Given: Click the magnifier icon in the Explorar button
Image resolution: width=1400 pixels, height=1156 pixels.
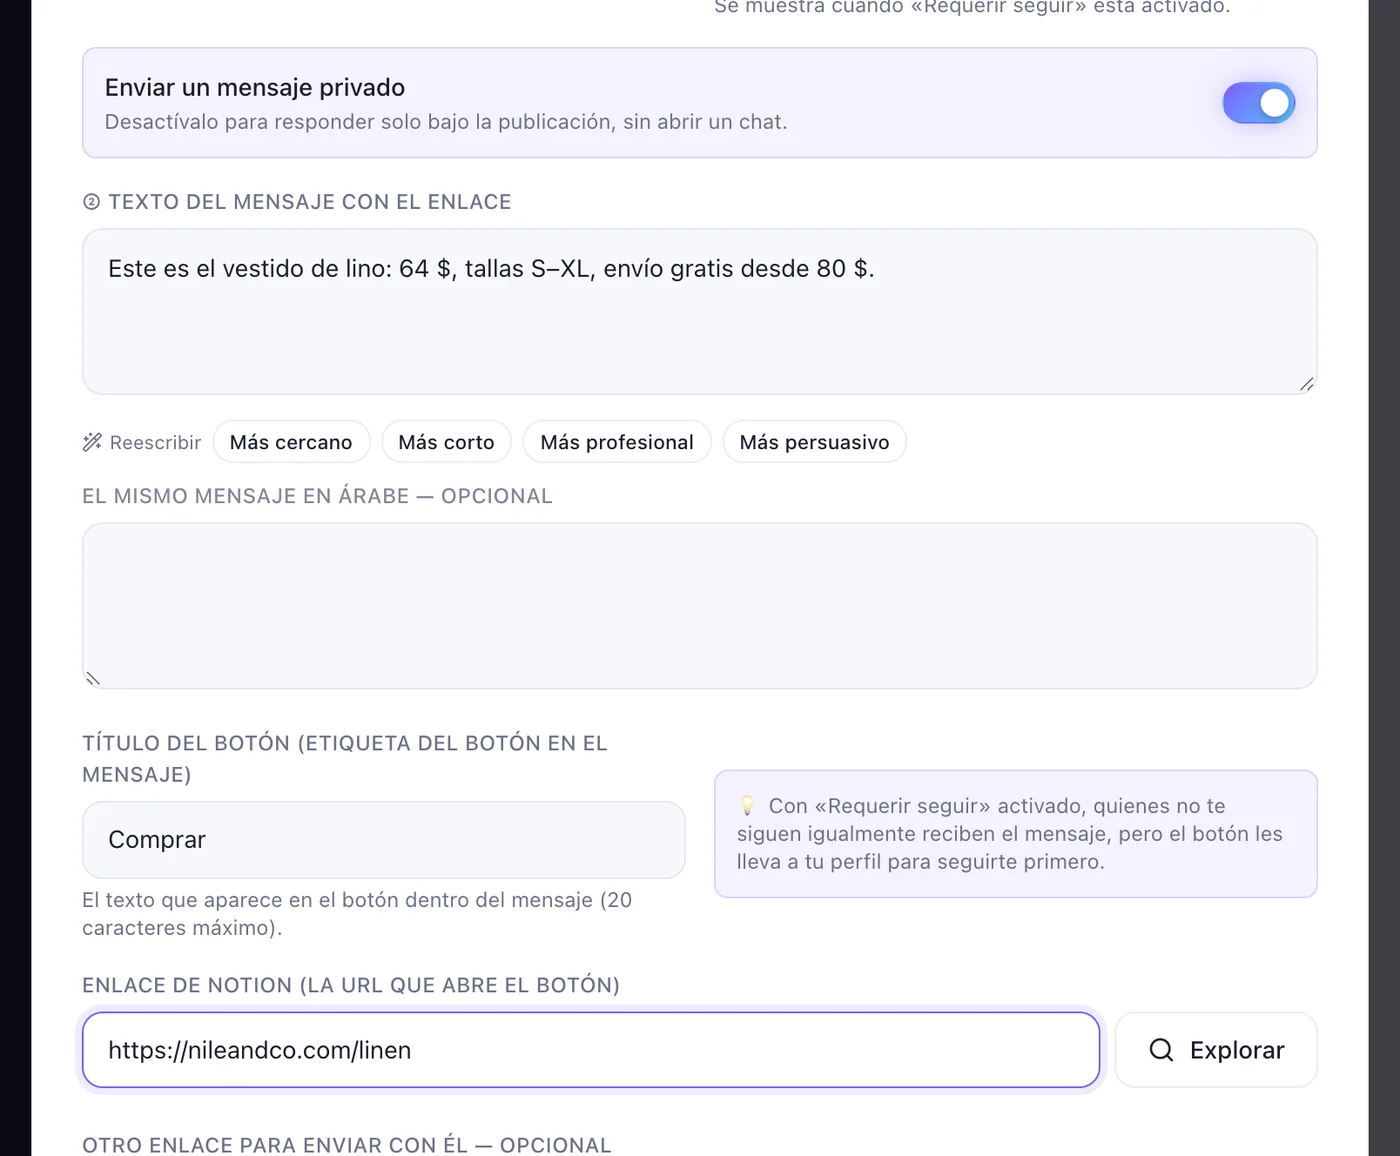Looking at the screenshot, I should pos(1161,1050).
